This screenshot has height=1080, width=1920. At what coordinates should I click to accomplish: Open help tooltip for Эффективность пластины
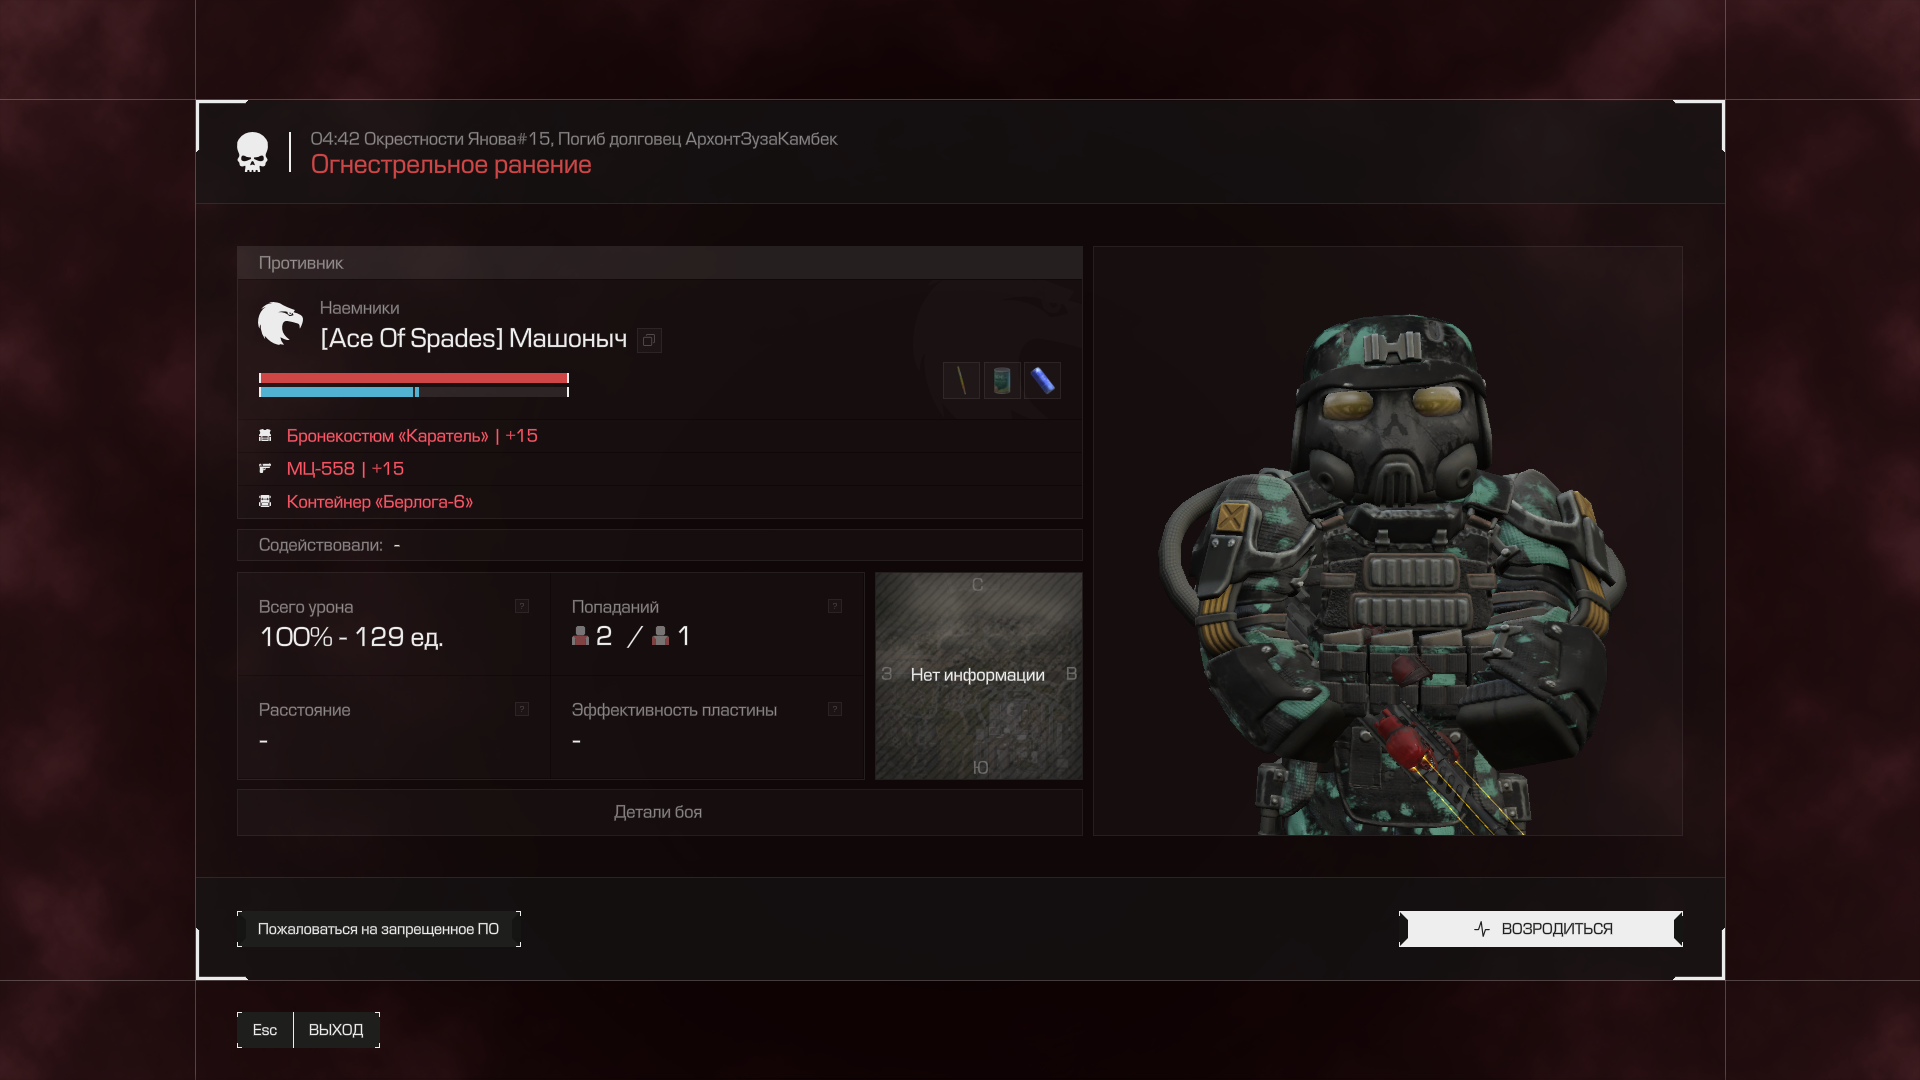(x=835, y=709)
